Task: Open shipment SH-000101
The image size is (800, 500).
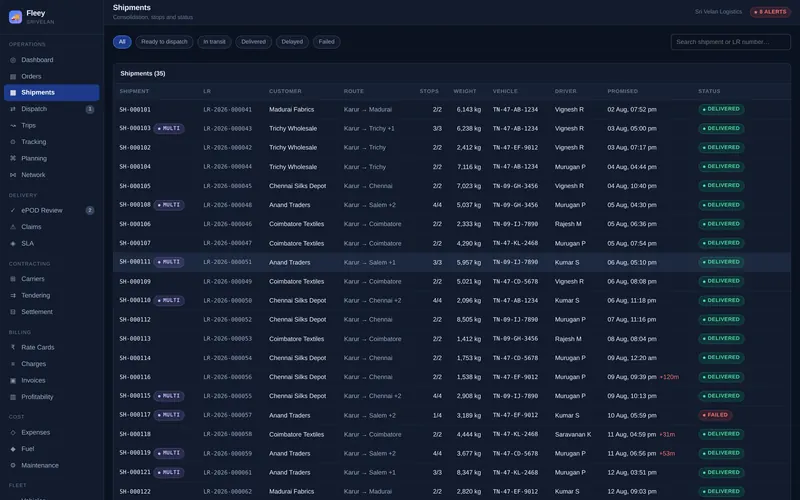Action: [135, 109]
